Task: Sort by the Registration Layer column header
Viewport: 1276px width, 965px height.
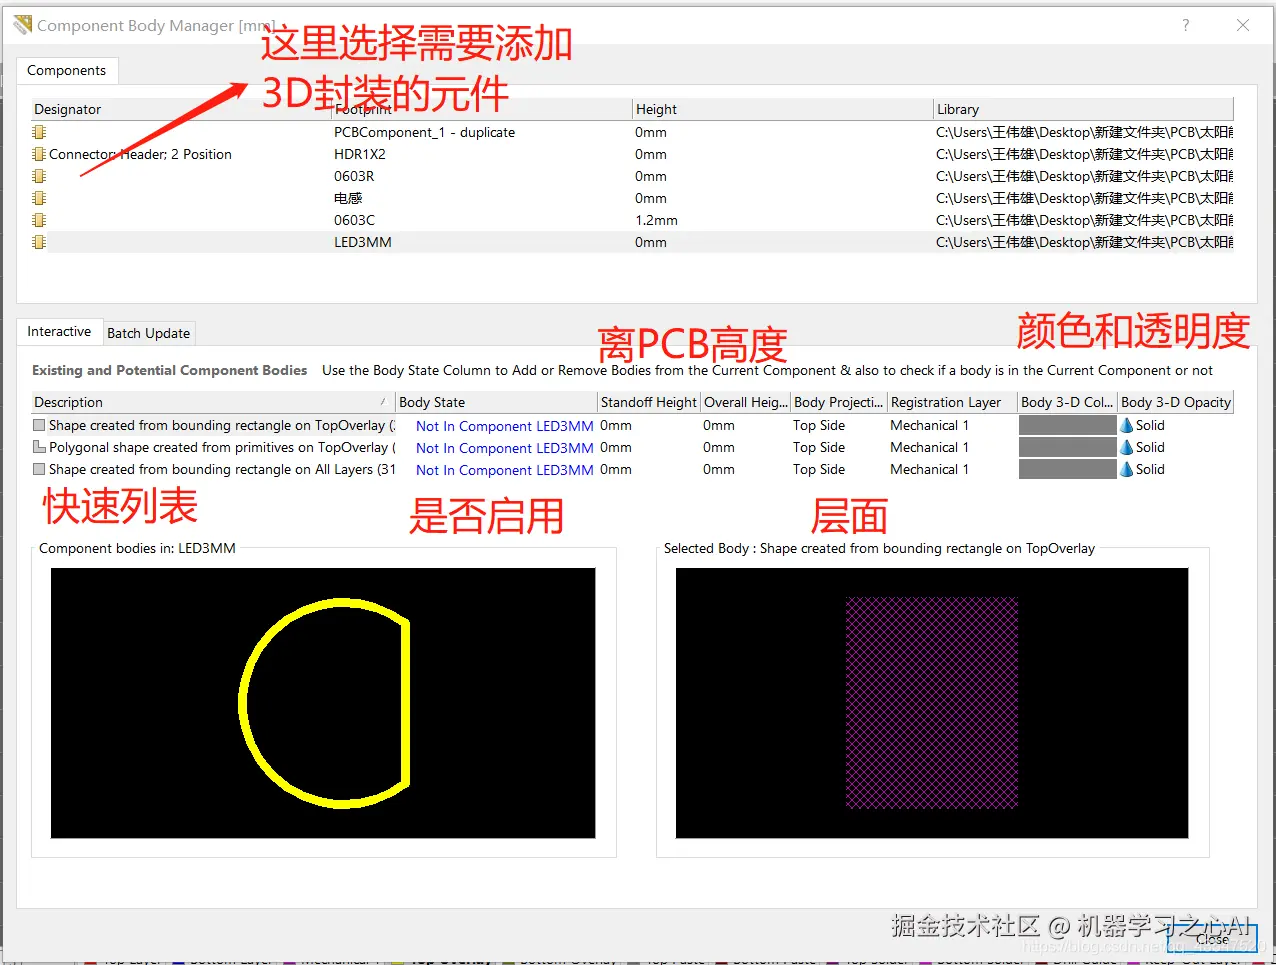Action: click(952, 402)
